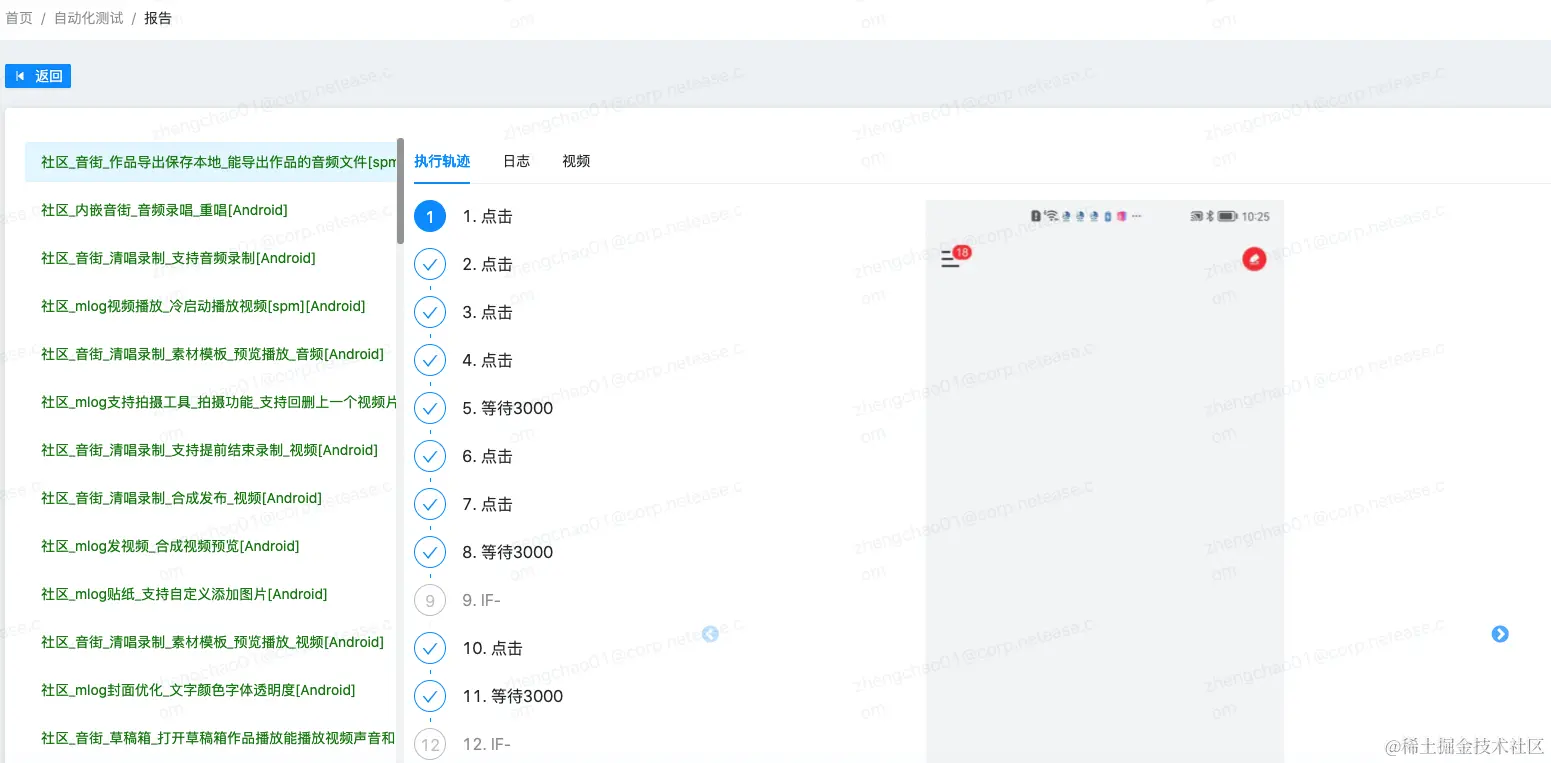
Task: Select step text 10. 点击
Action: [x=492, y=648]
